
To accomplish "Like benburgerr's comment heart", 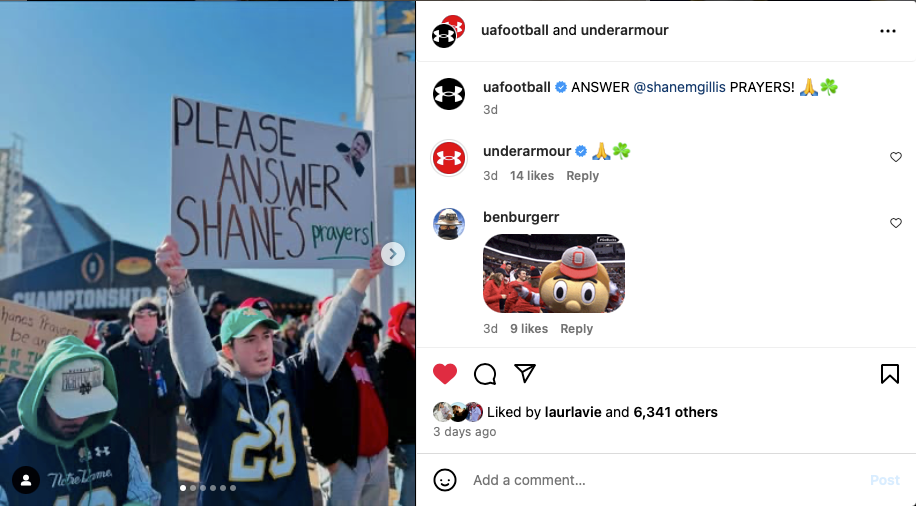I will pyautogui.click(x=896, y=223).
